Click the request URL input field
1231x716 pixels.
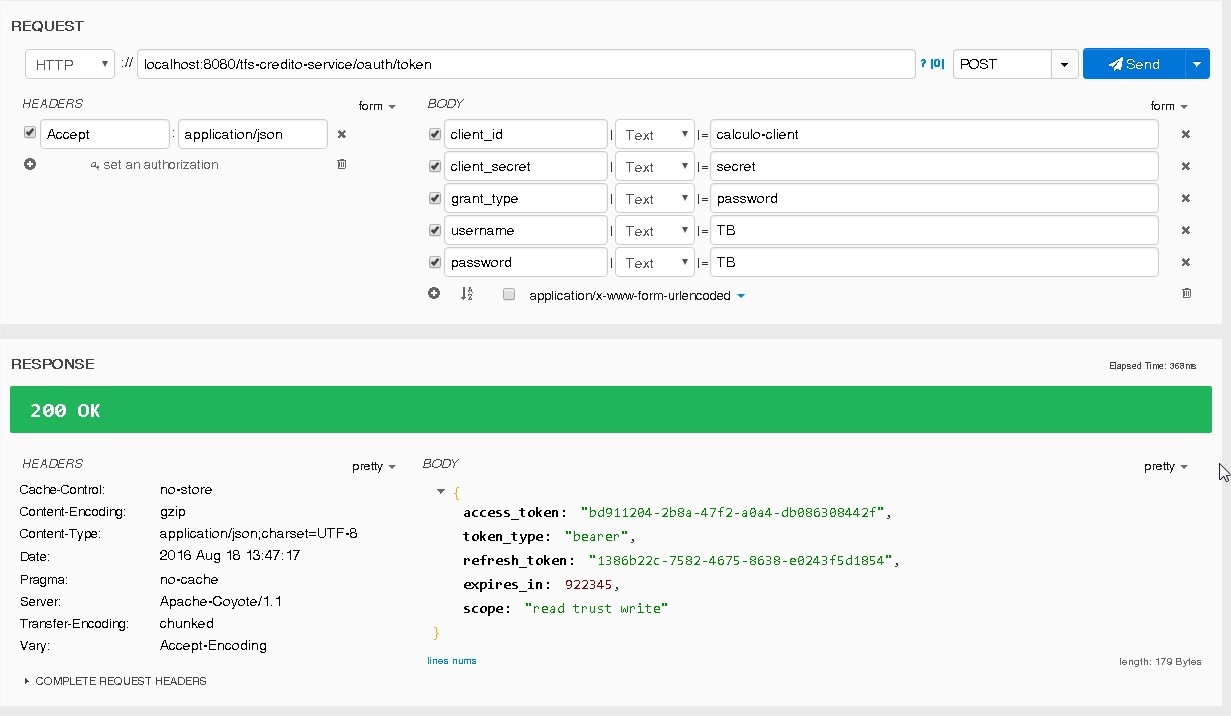point(525,64)
